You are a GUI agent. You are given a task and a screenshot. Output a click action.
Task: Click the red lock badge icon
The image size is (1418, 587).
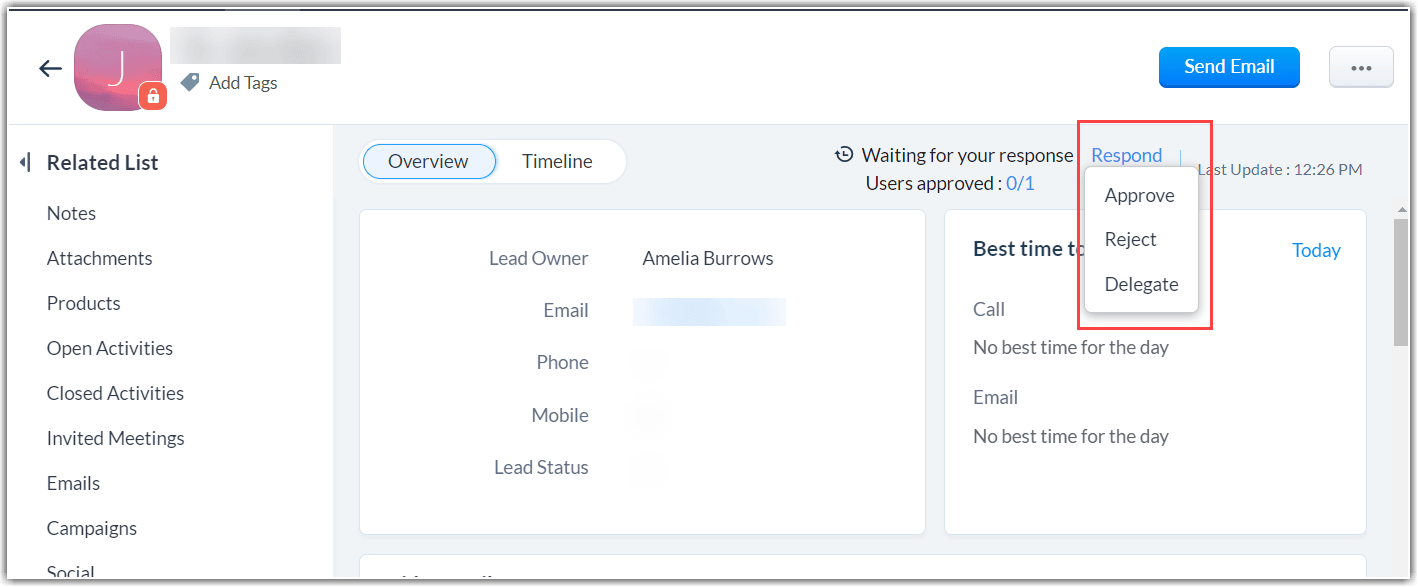point(153,95)
